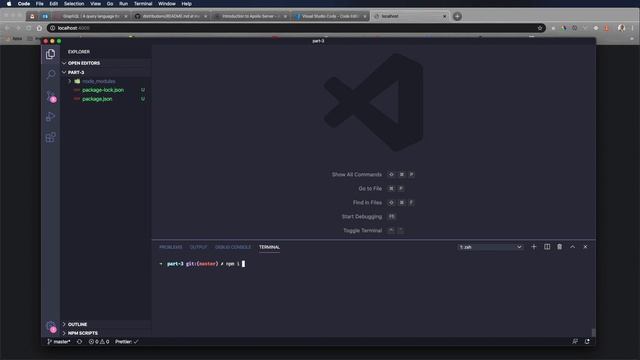Open errors and warnings count in status bar
This screenshot has height=360, width=640.
pos(99,342)
